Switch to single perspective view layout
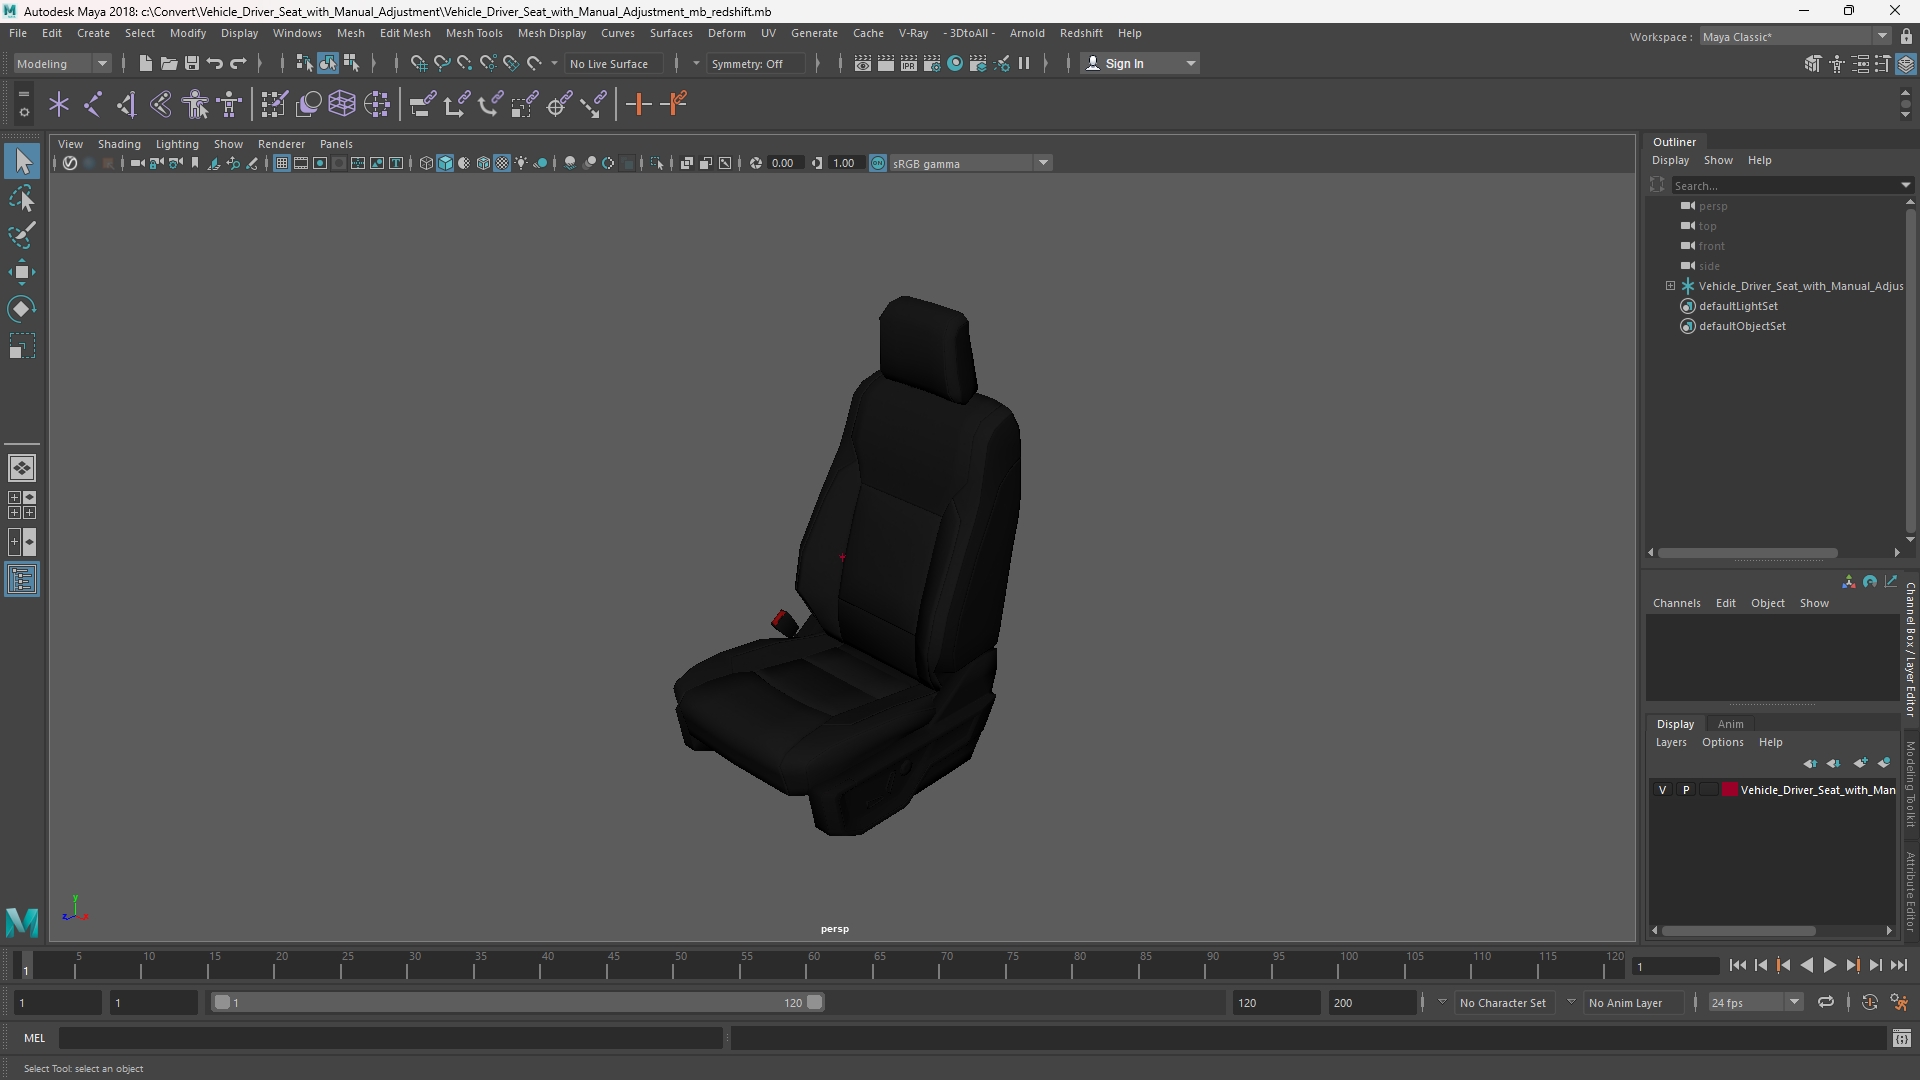 pos(22,468)
